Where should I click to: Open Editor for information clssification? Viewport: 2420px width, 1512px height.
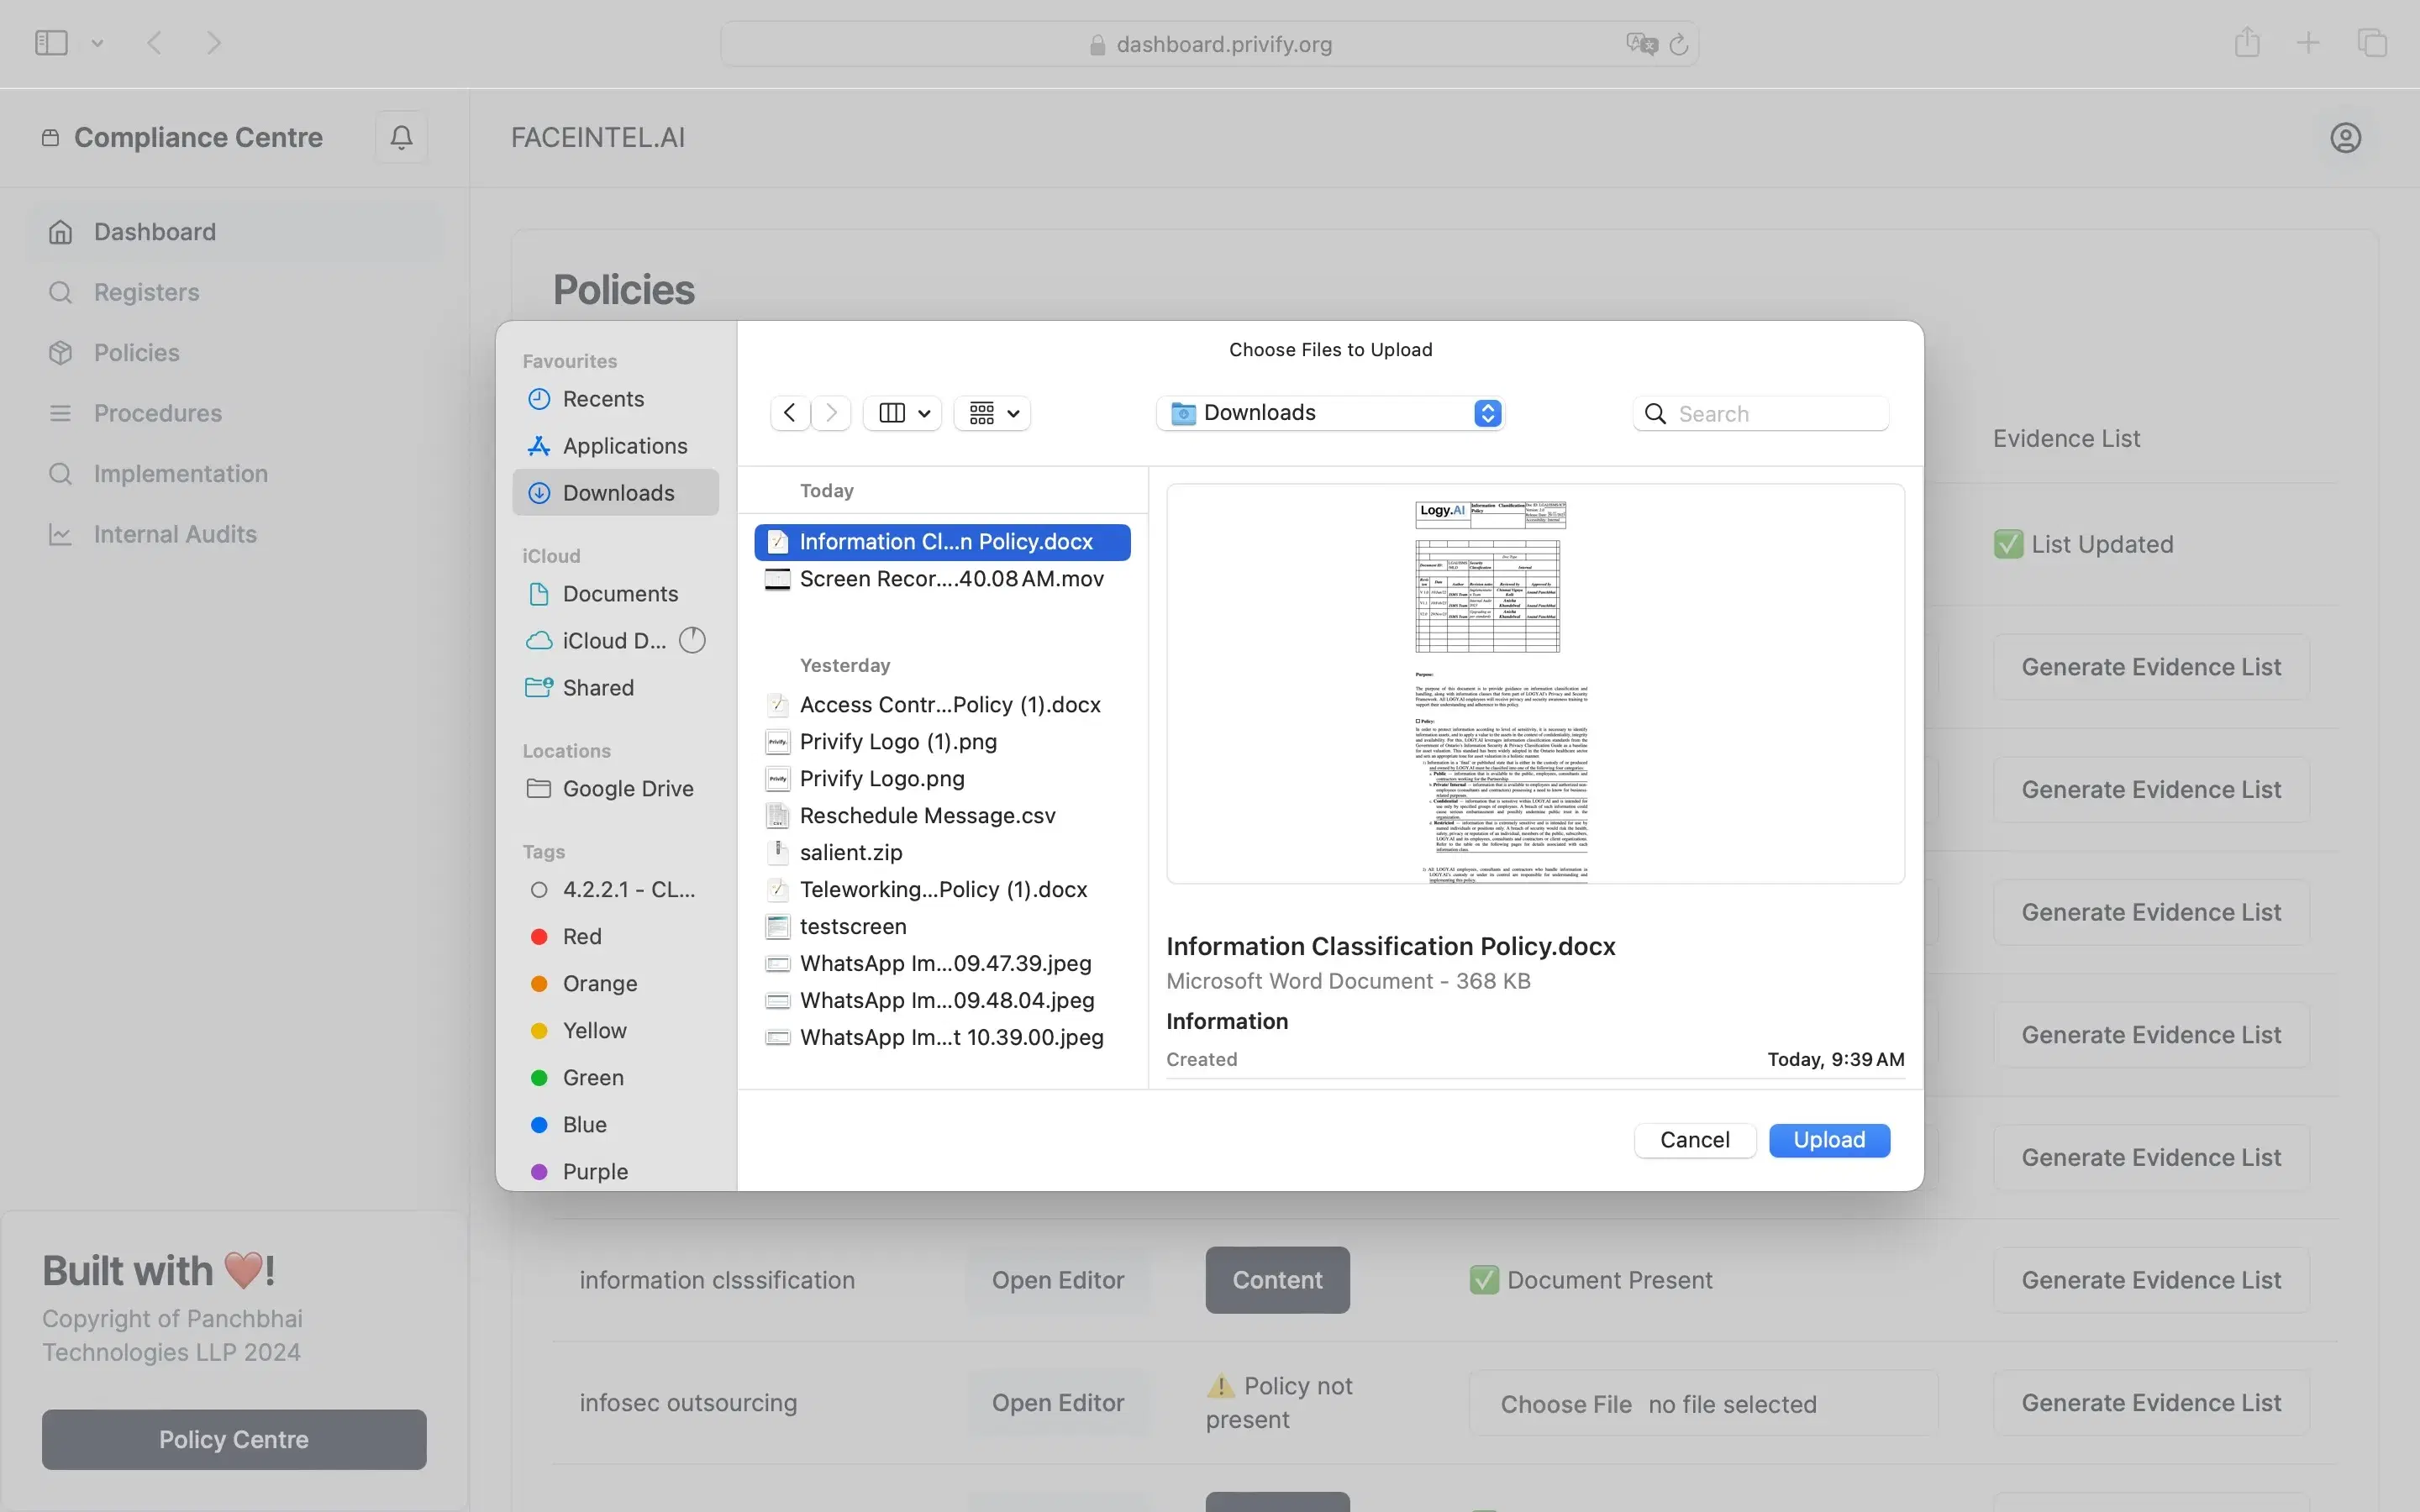point(1058,1280)
